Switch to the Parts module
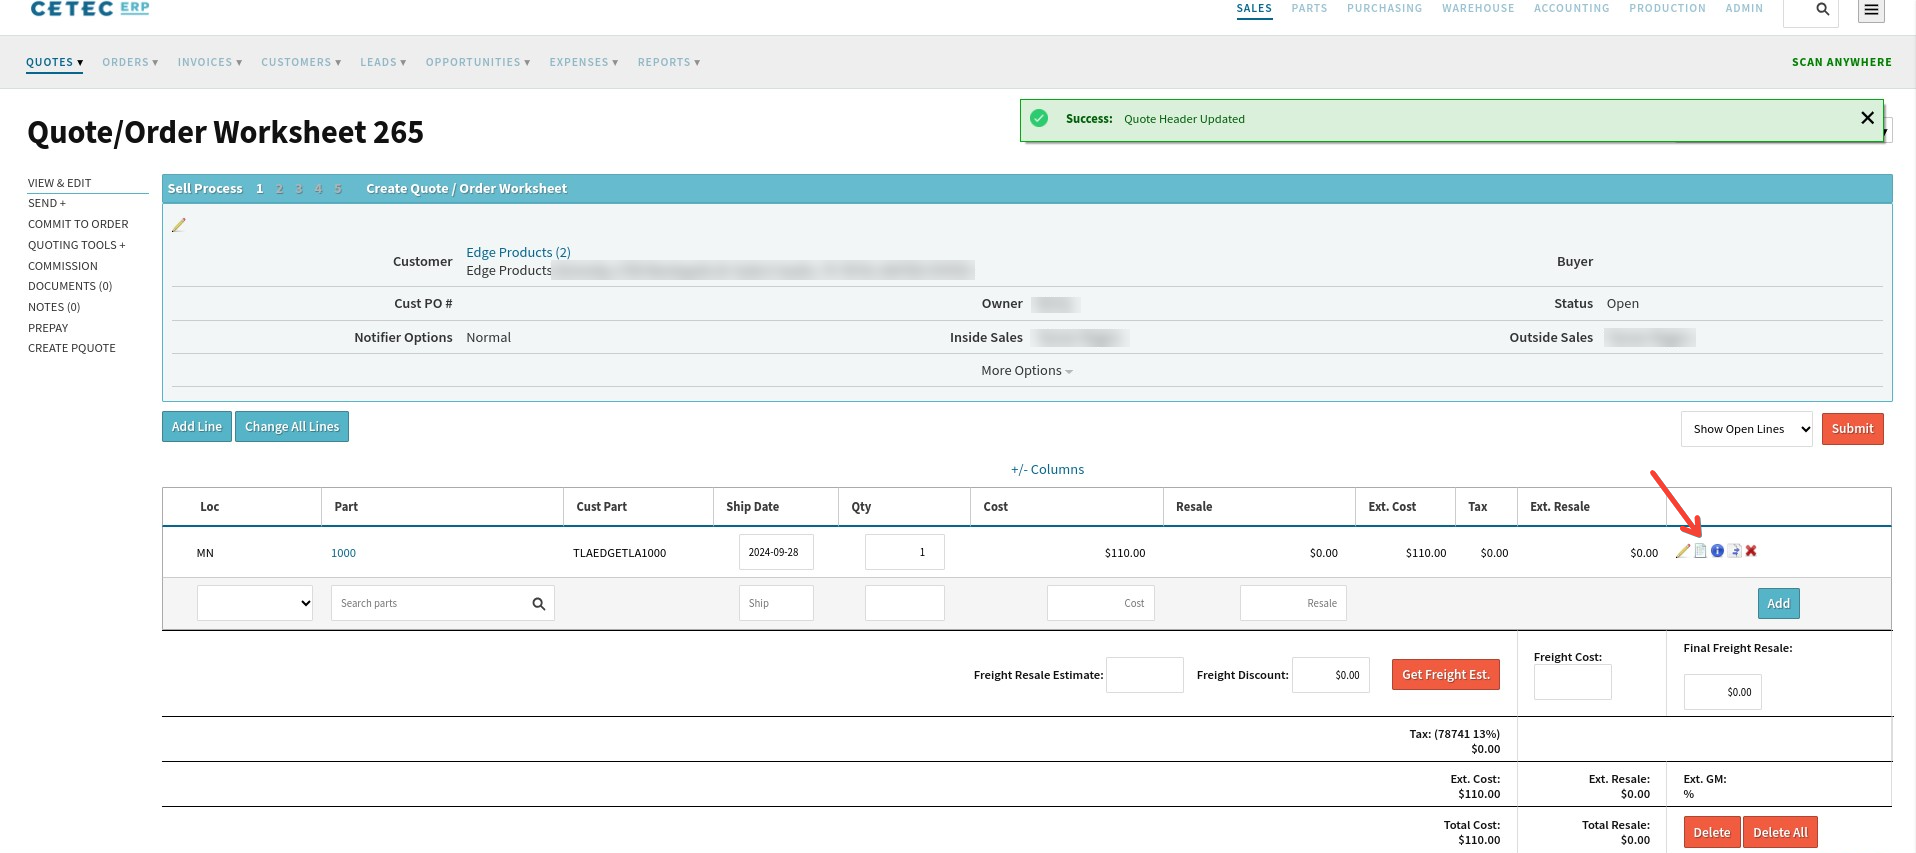Image resolution: width=1916 pixels, height=853 pixels. coord(1309,8)
